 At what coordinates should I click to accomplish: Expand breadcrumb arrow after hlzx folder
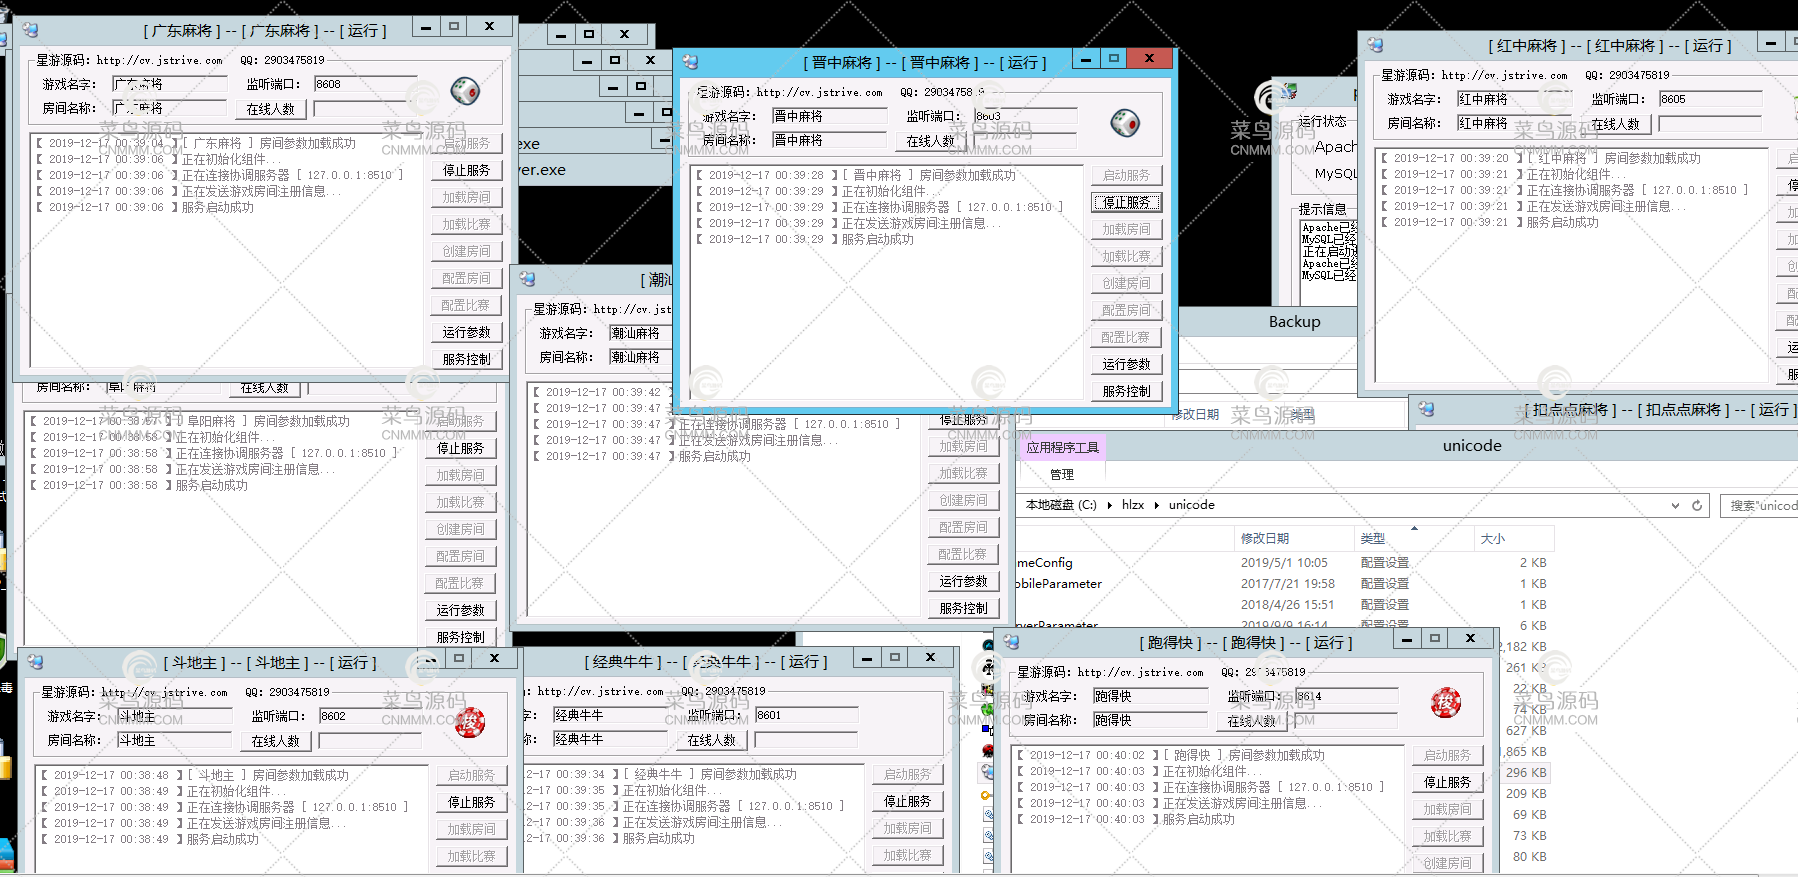pyautogui.click(x=1157, y=505)
